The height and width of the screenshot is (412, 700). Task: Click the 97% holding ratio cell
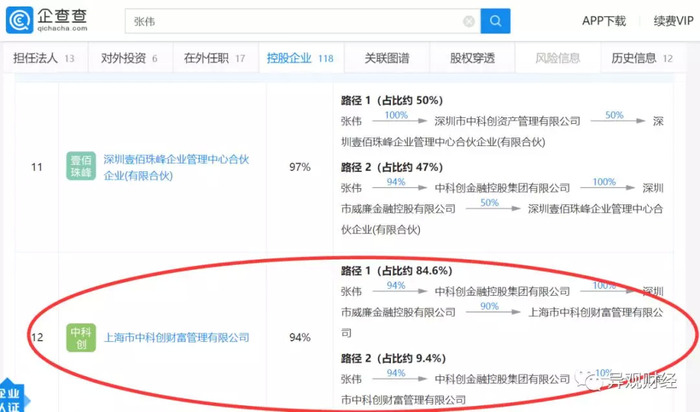[300, 167]
